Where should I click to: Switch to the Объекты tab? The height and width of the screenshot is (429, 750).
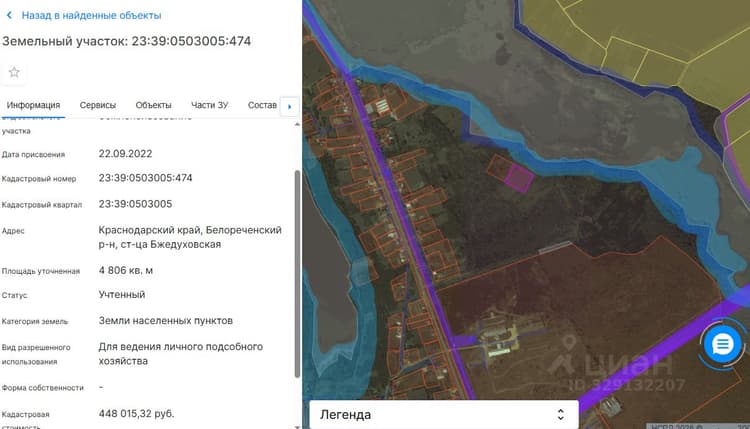153,105
